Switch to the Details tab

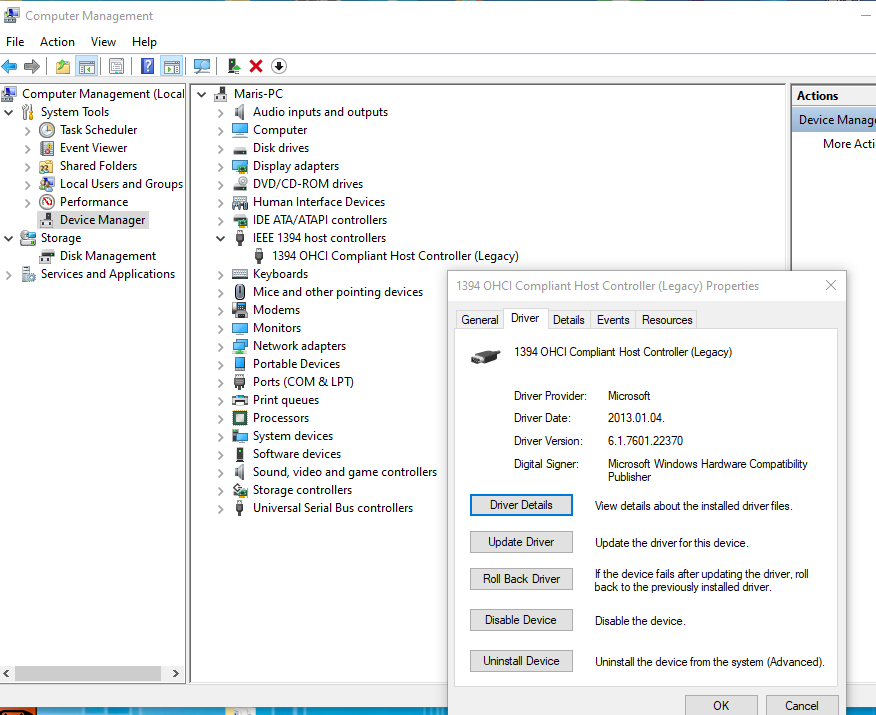click(x=568, y=320)
